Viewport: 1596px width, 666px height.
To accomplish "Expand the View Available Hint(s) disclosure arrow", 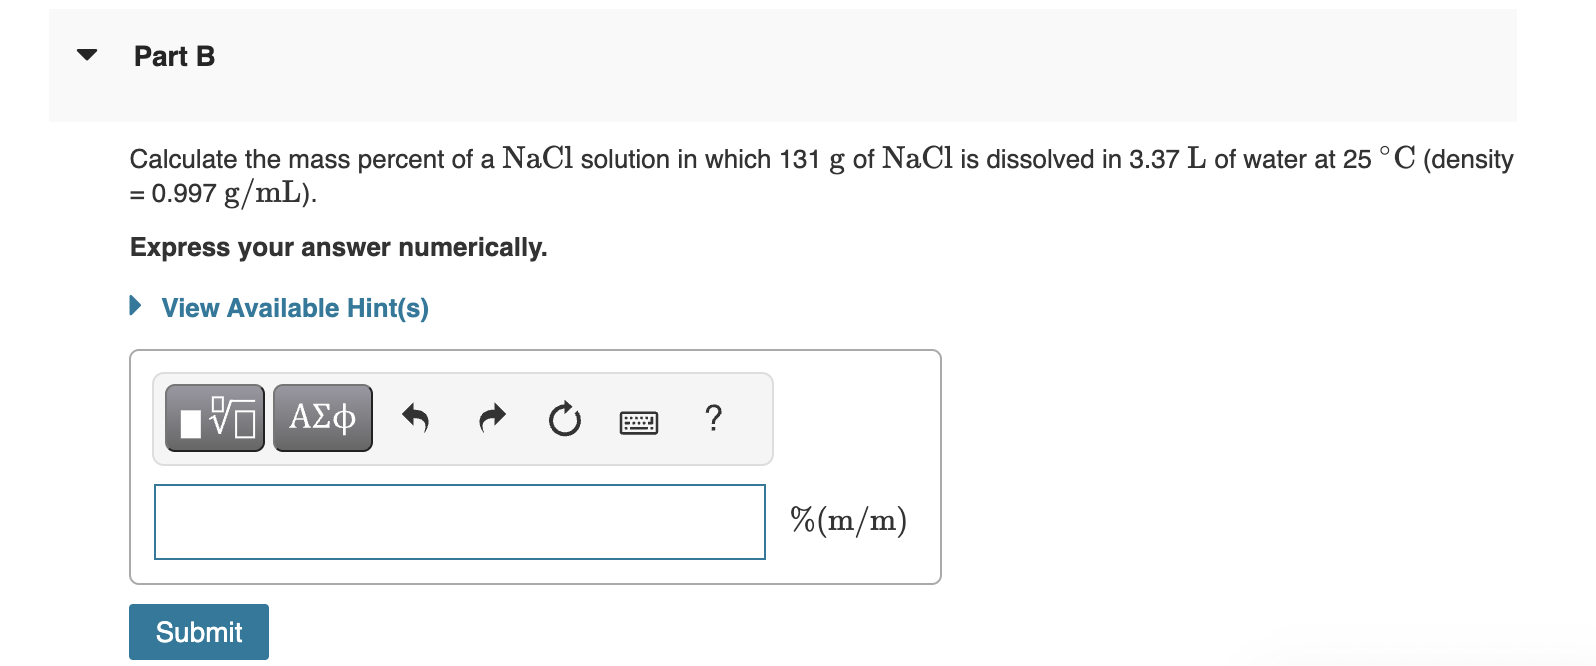I will [136, 306].
